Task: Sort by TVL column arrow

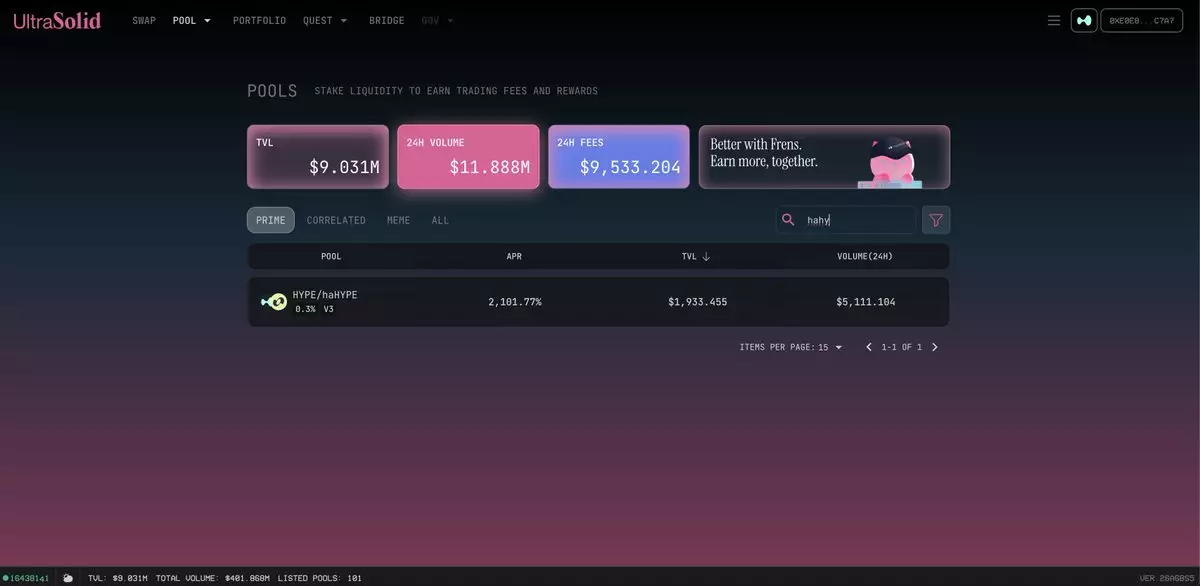Action: 706,257
